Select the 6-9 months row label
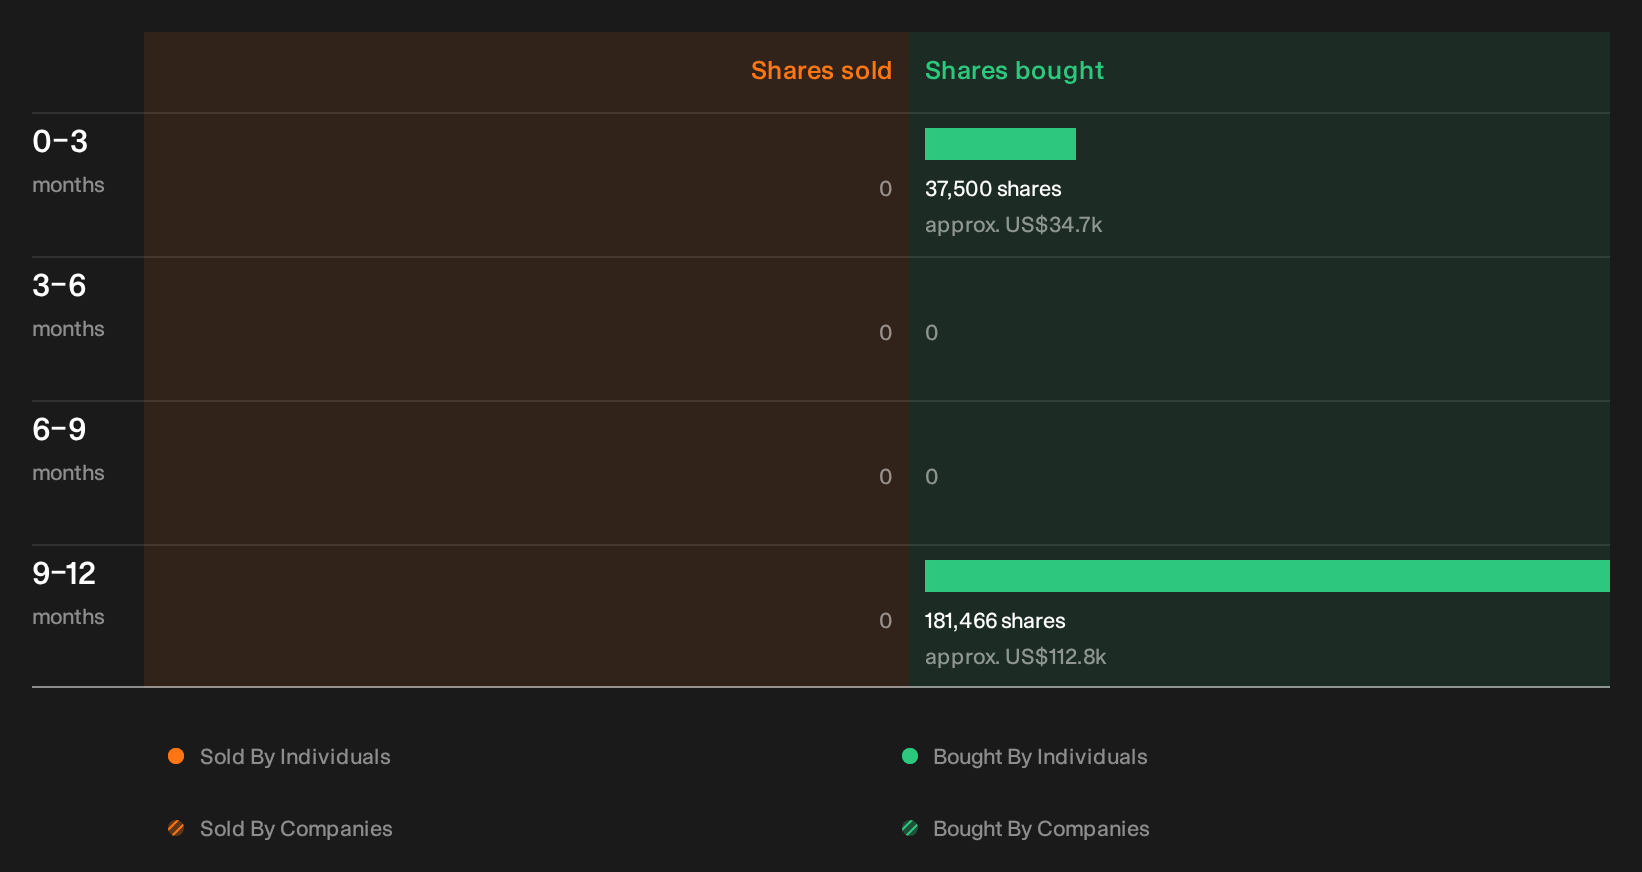Image resolution: width=1642 pixels, height=872 pixels. 68,449
